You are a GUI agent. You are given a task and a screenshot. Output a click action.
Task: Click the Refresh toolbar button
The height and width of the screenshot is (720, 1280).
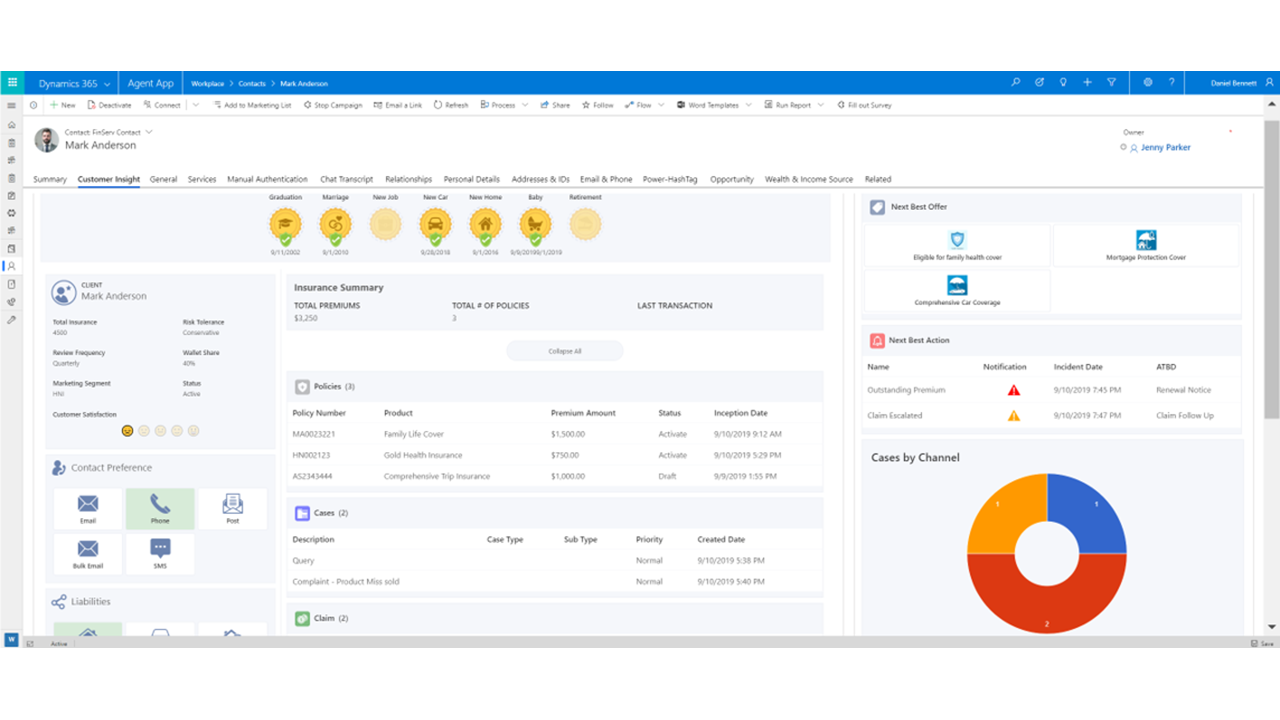coord(451,105)
